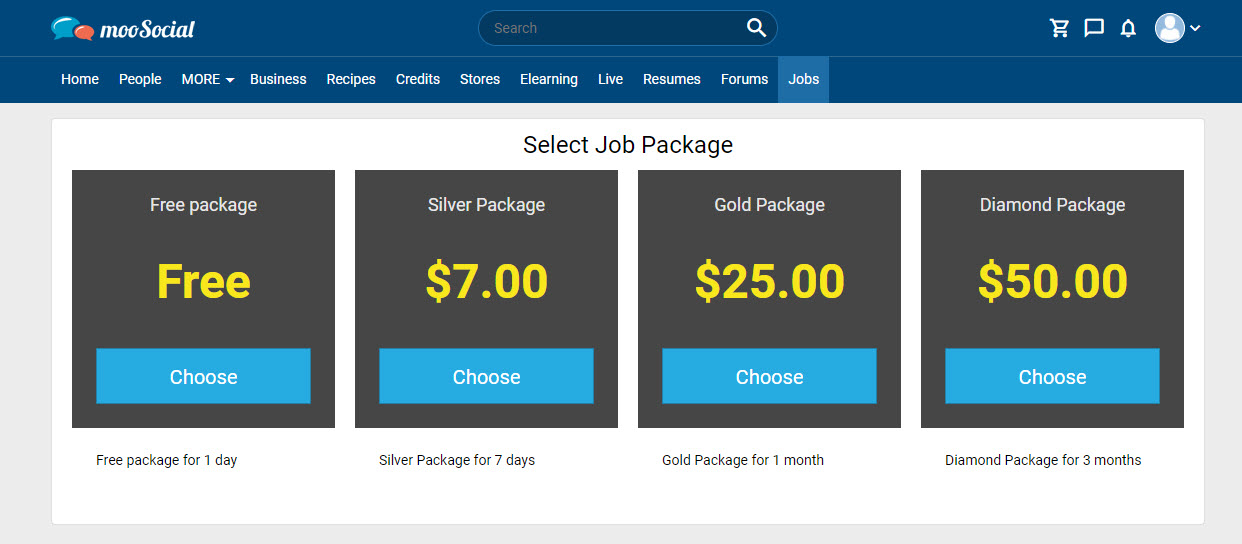The width and height of the screenshot is (1242, 544).
Task: Go to the Home menu item
Action: 80,79
